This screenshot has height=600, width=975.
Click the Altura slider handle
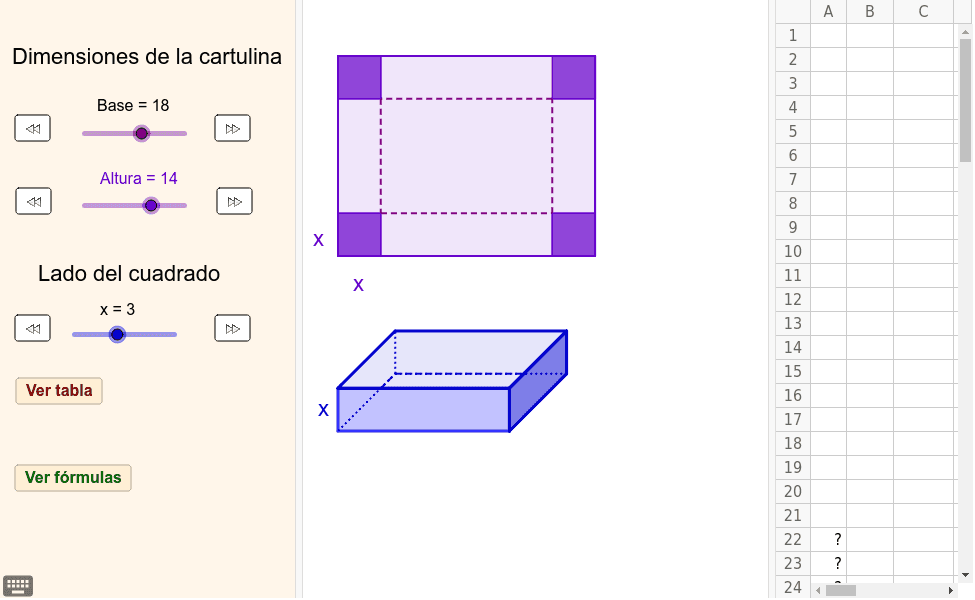coord(151,205)
